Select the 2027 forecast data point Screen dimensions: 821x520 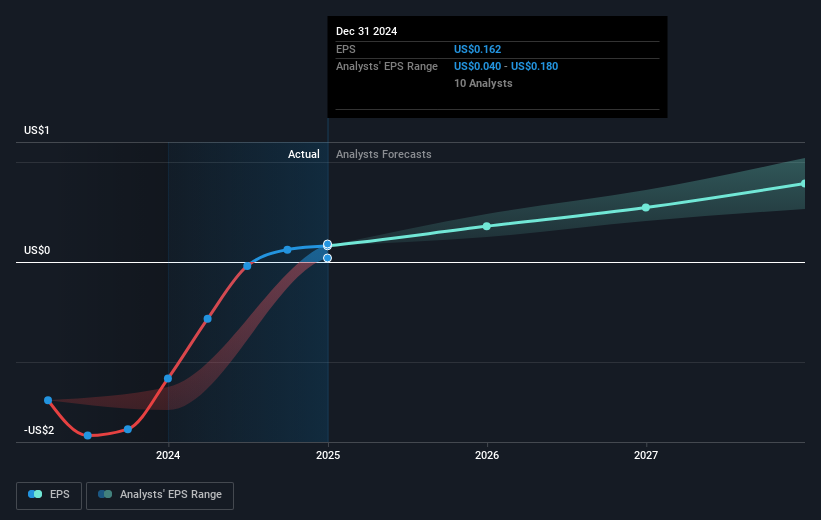pos(646,207)
